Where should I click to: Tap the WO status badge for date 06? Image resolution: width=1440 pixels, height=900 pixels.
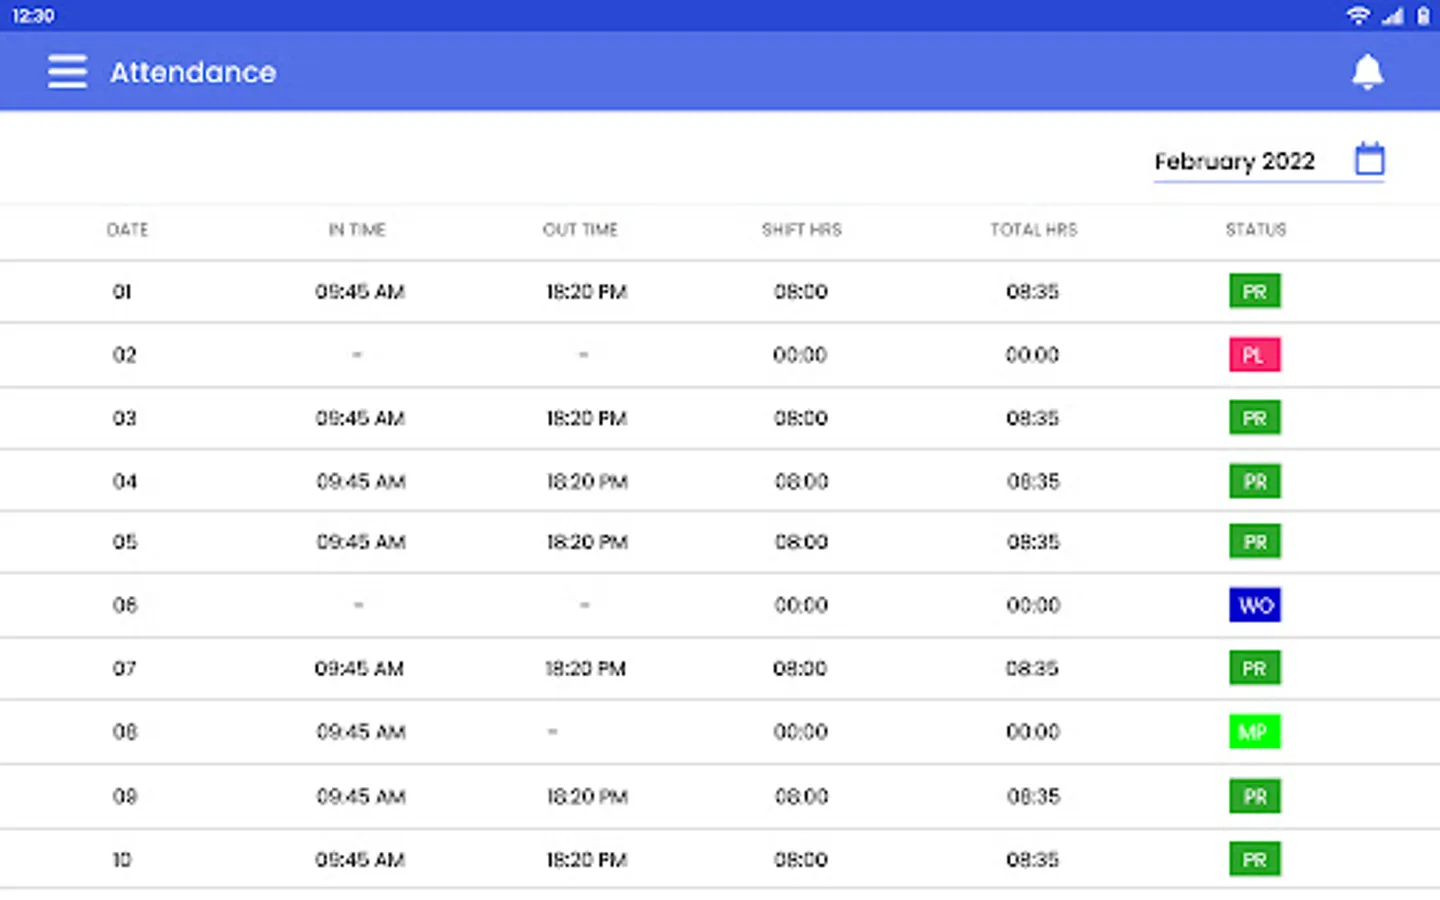1254,605
